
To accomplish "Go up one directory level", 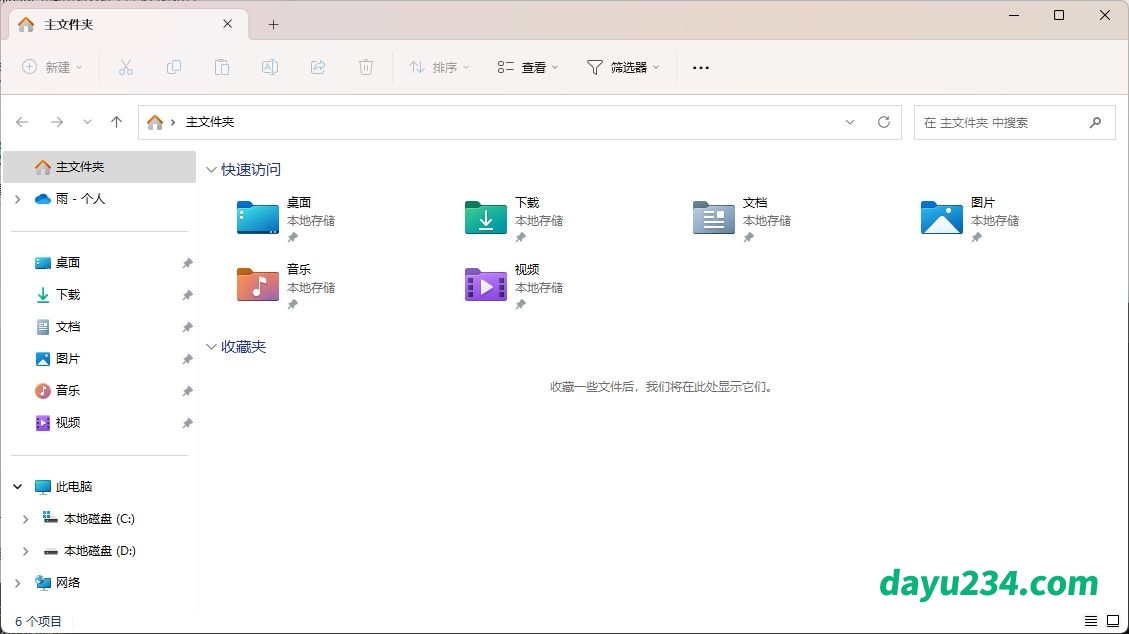I will tap(116, 122).
